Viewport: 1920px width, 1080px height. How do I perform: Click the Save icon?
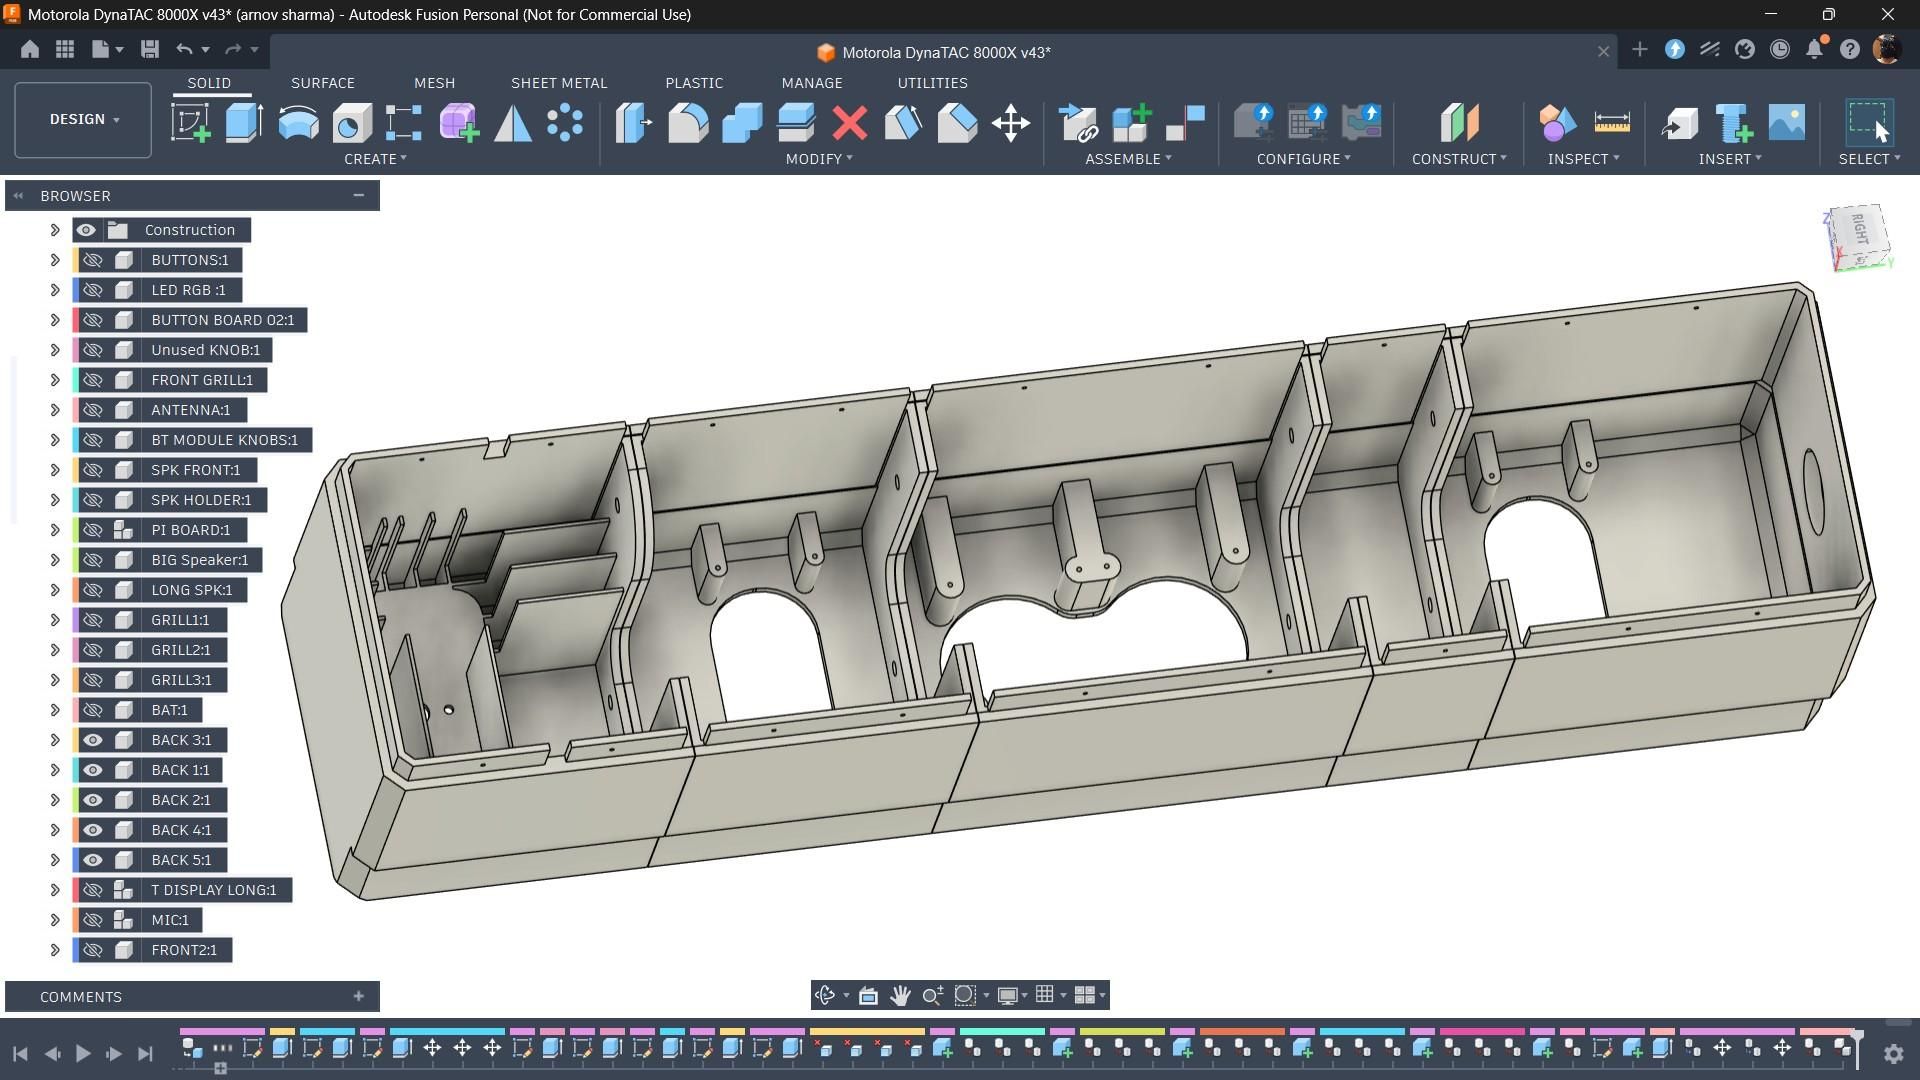(x=150, y=49)
